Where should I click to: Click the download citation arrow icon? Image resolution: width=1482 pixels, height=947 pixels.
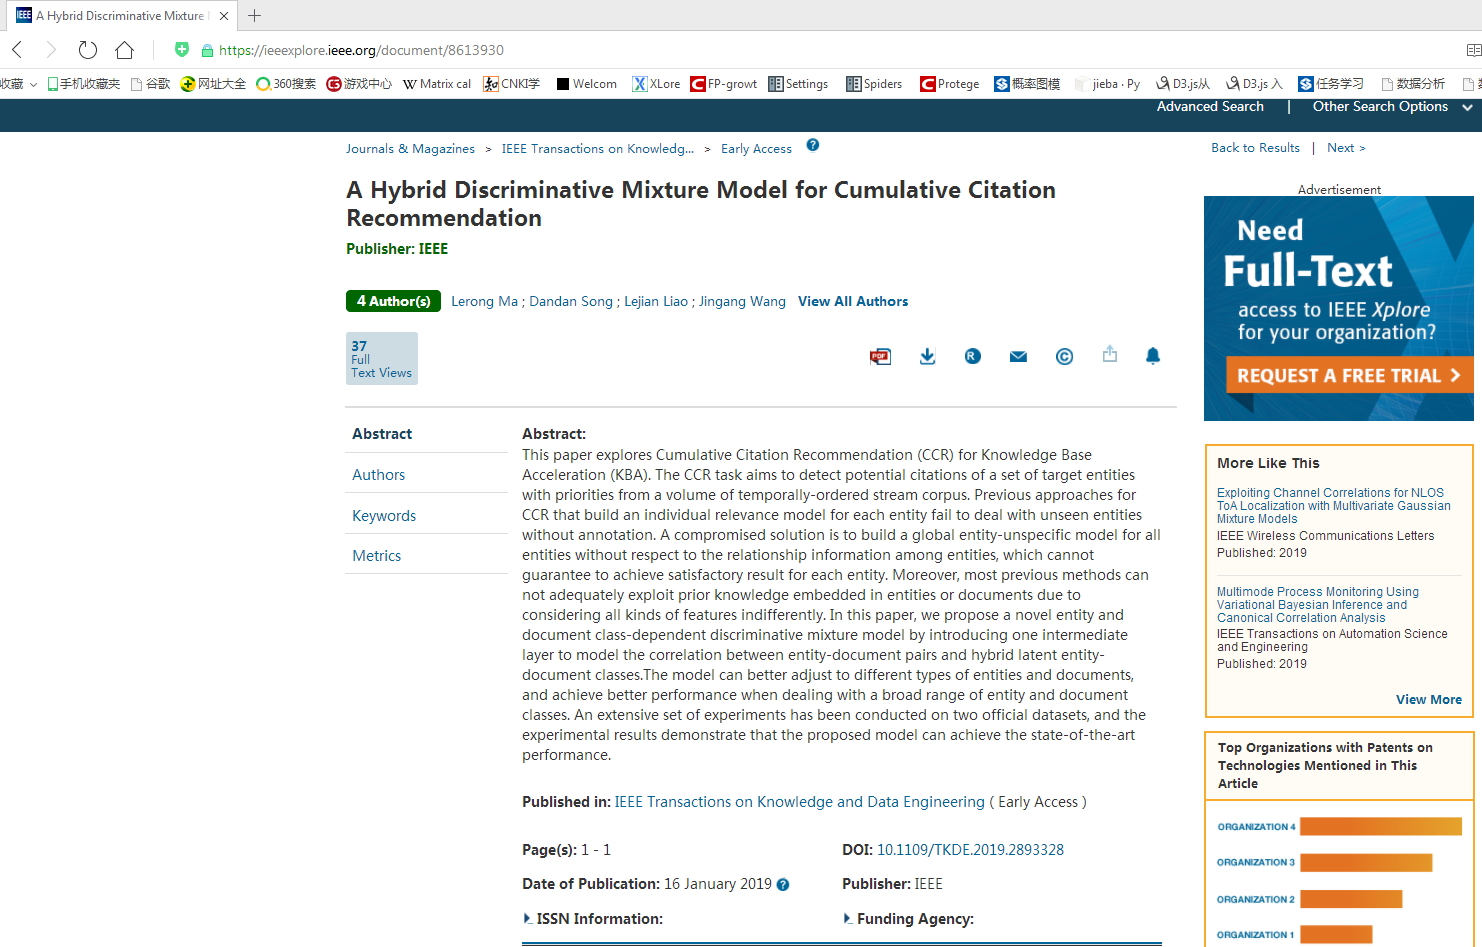click(x=927, y=357)
